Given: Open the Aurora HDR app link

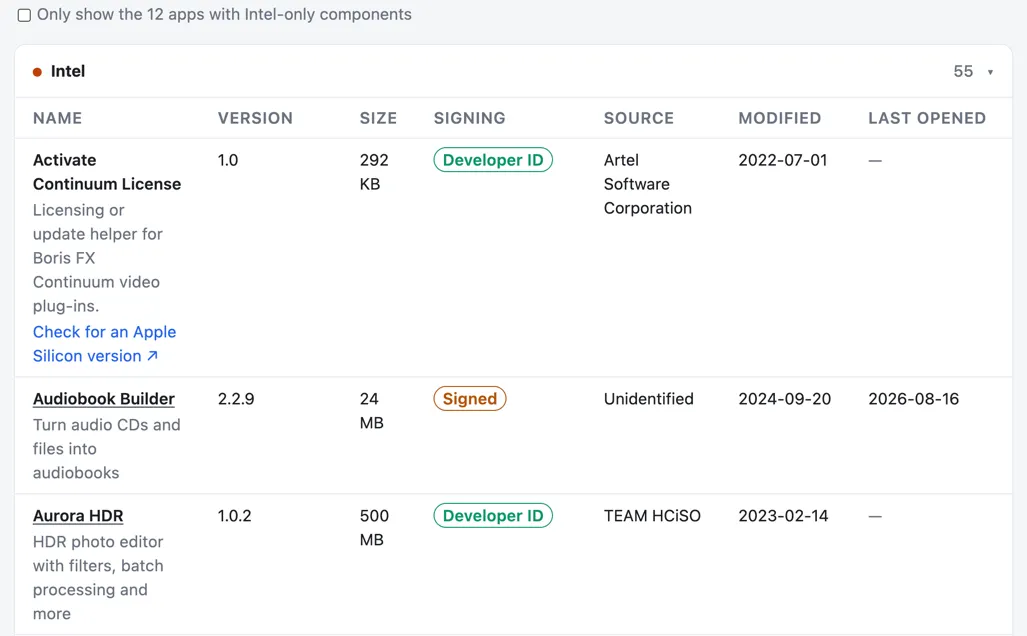Looking at the screenshot, I should coord(78,516).
